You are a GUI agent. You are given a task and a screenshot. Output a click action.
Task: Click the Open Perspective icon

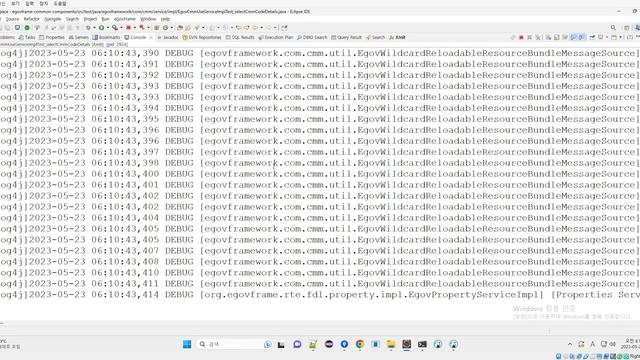(x=627, y=28)
